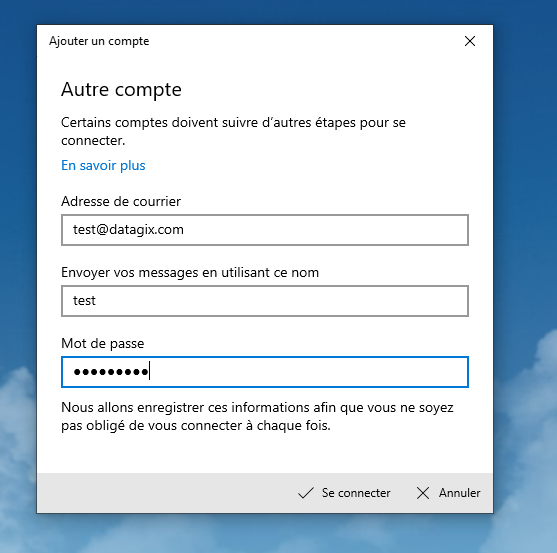
Task: Click the masked password dots
Action: pos(111,372)
